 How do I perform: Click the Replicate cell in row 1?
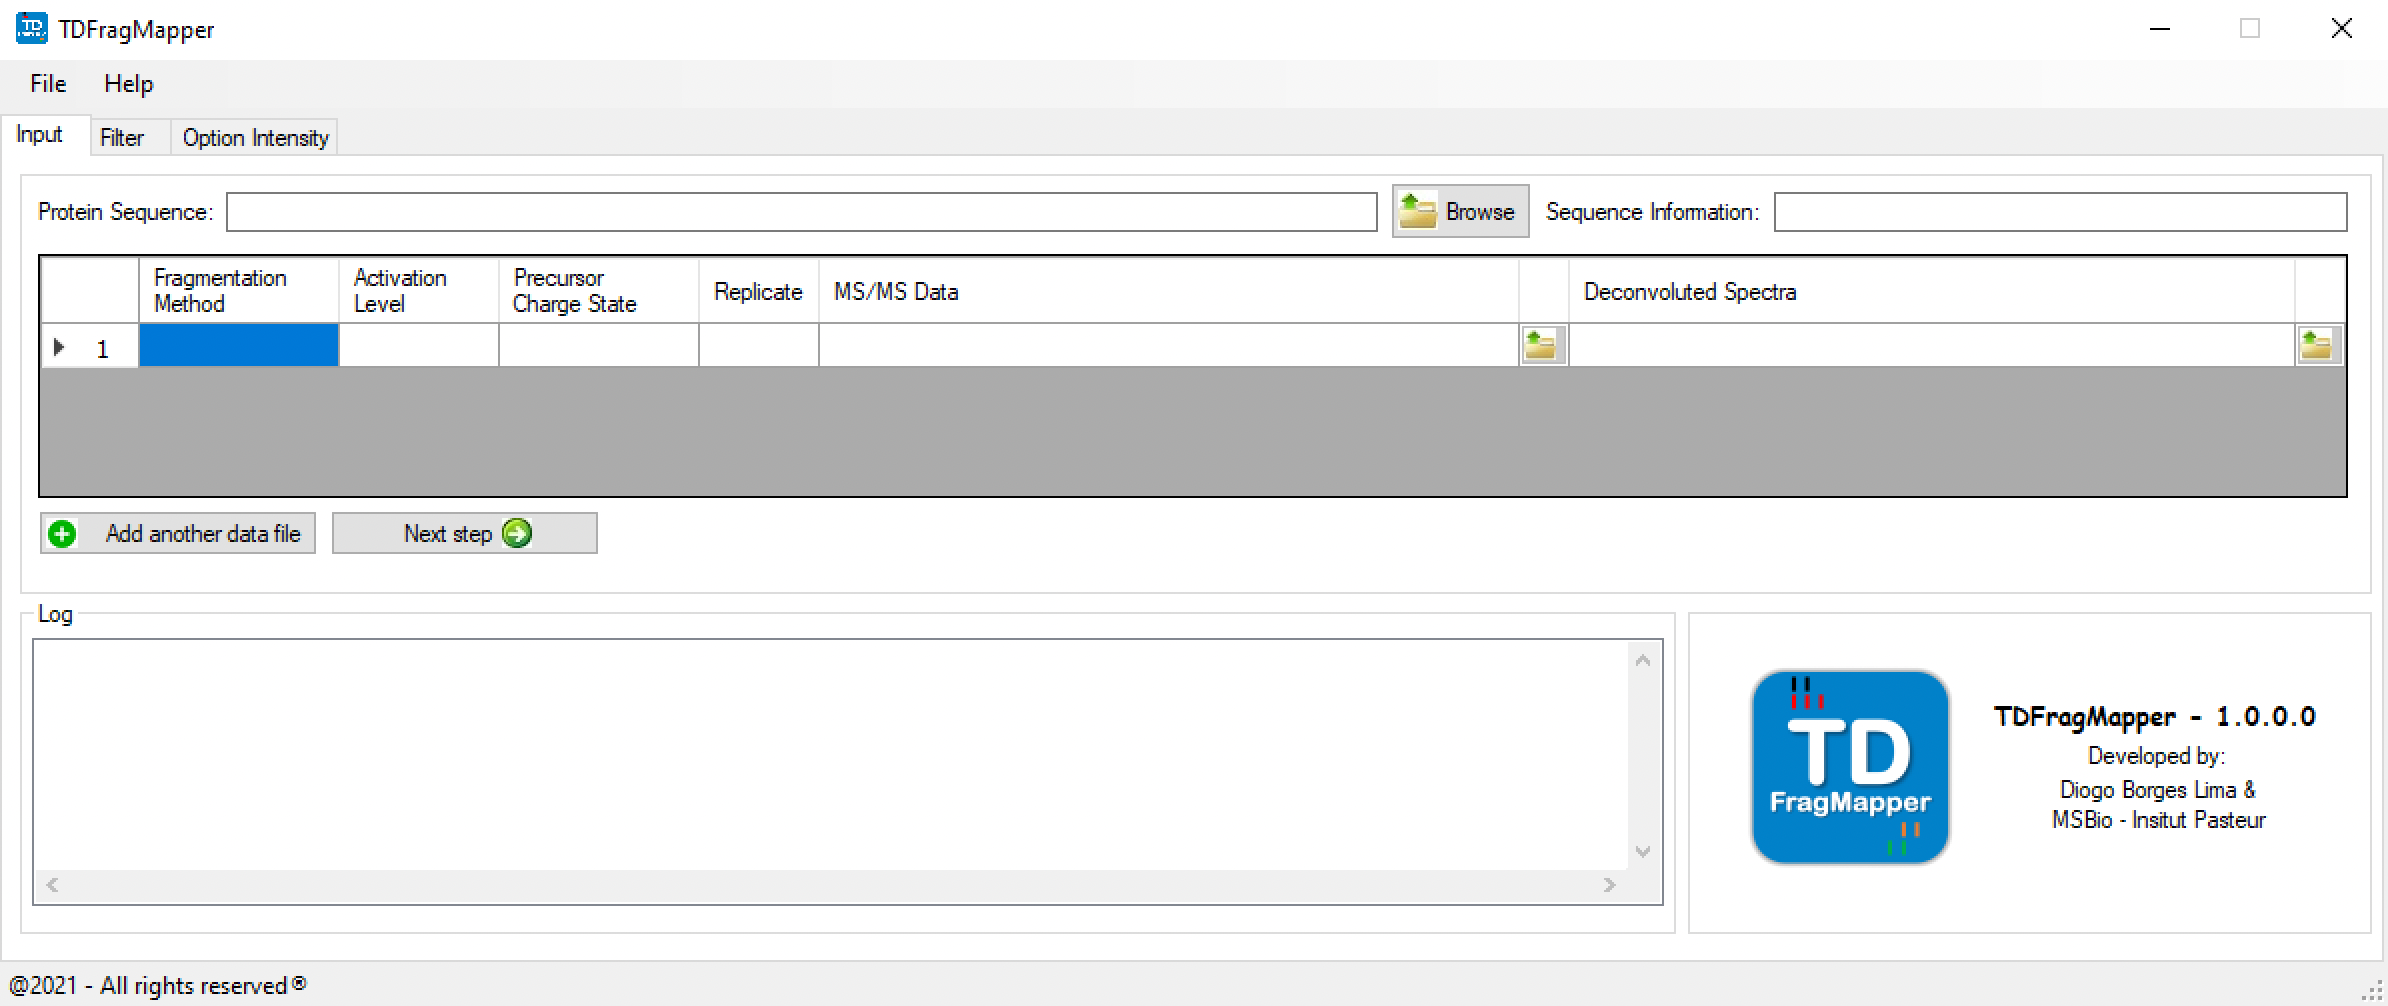pos(758,346)
